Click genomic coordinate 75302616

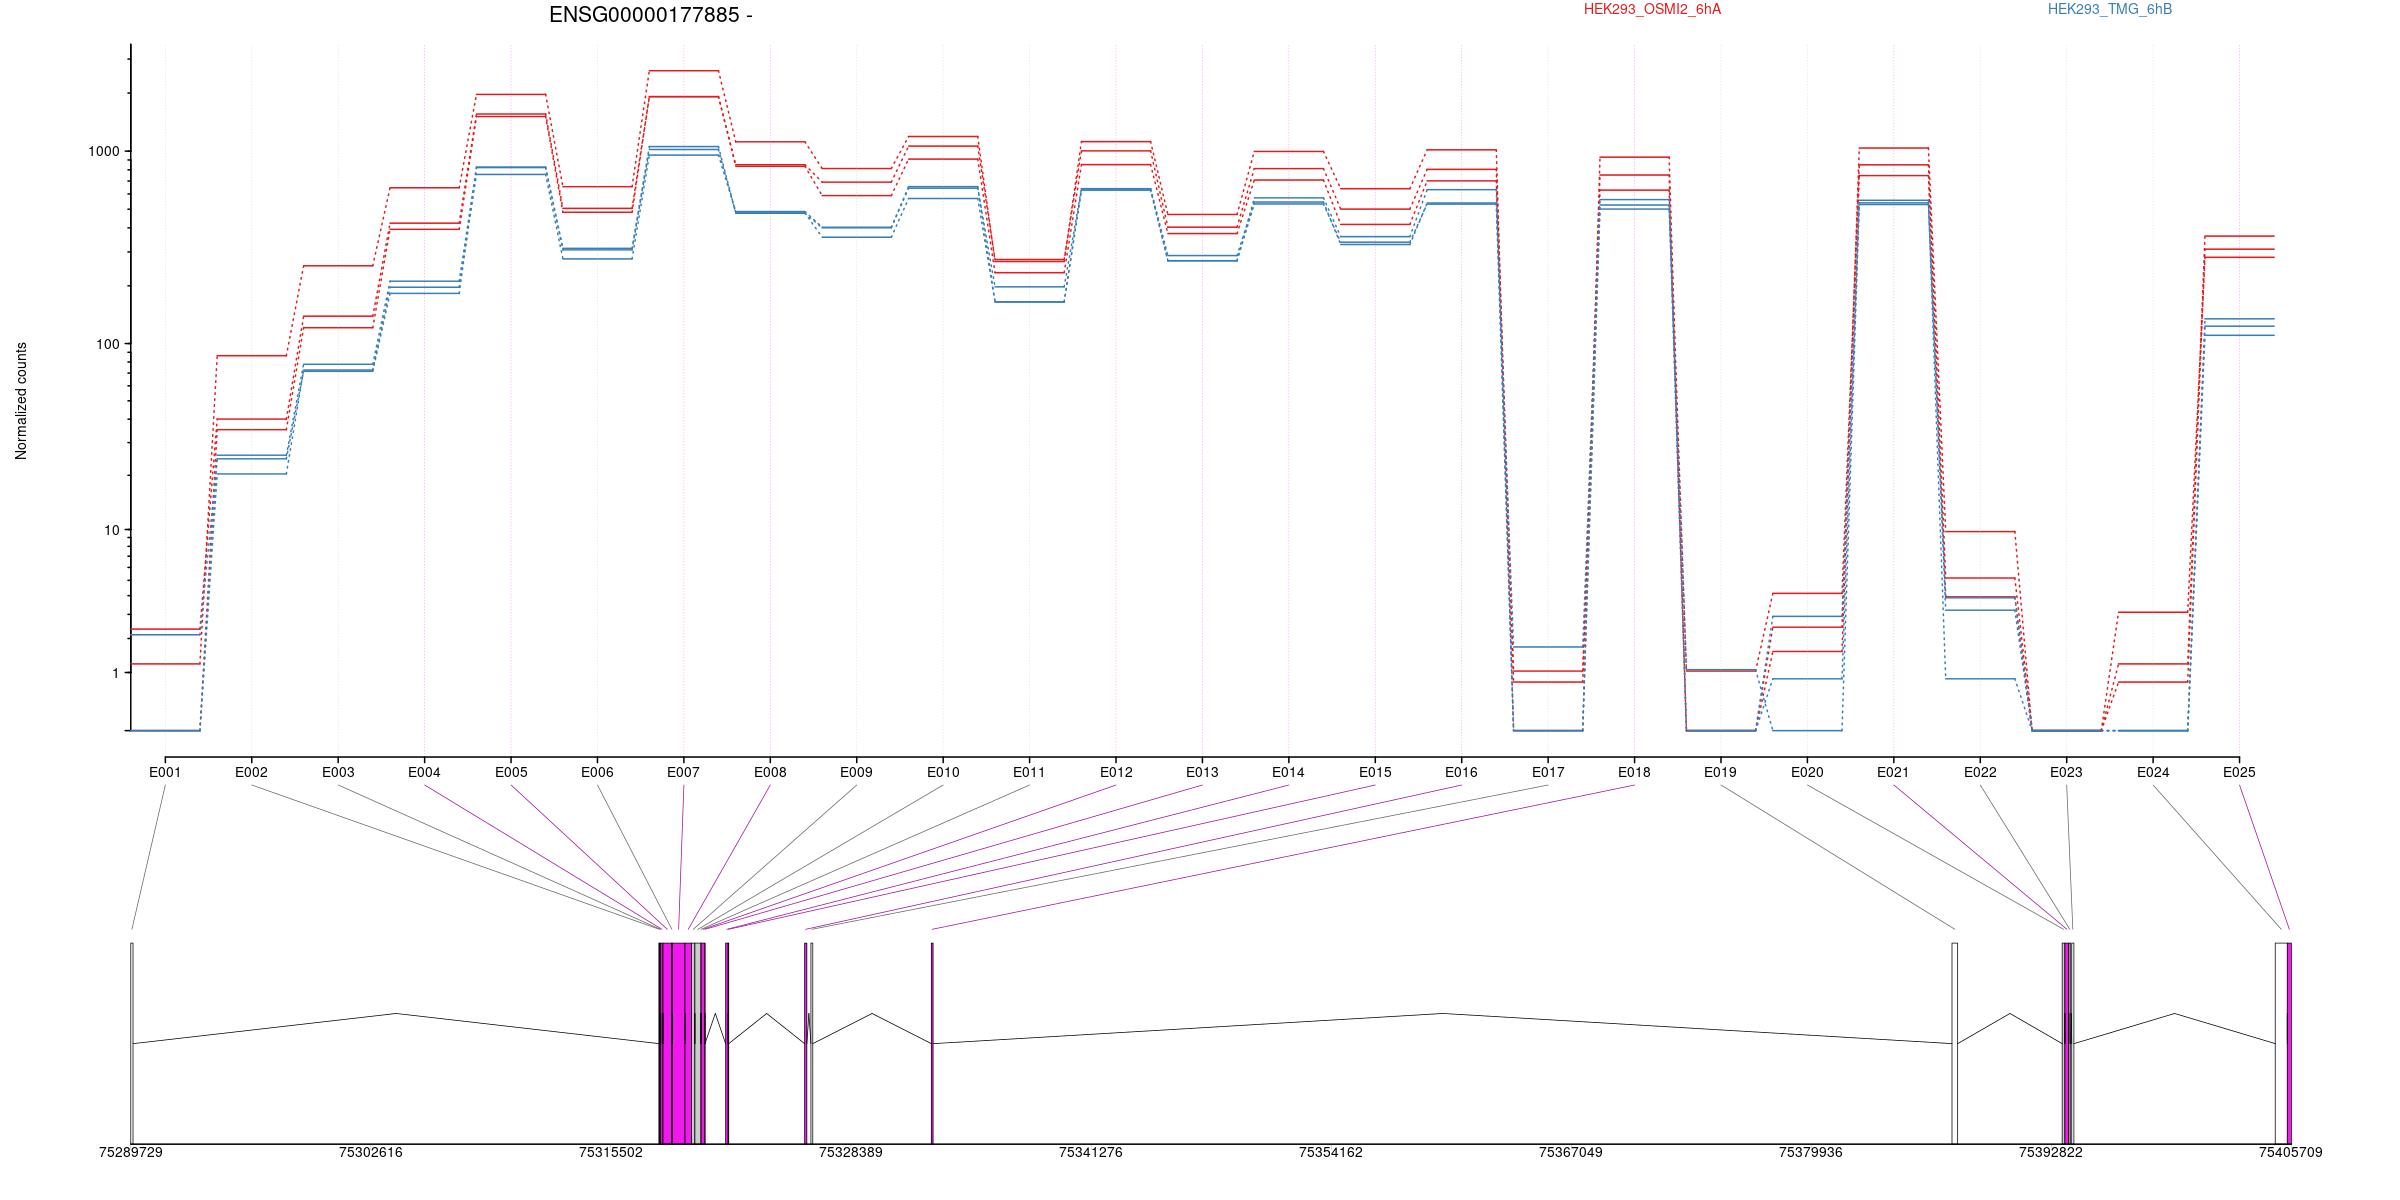coord(371,1152)
